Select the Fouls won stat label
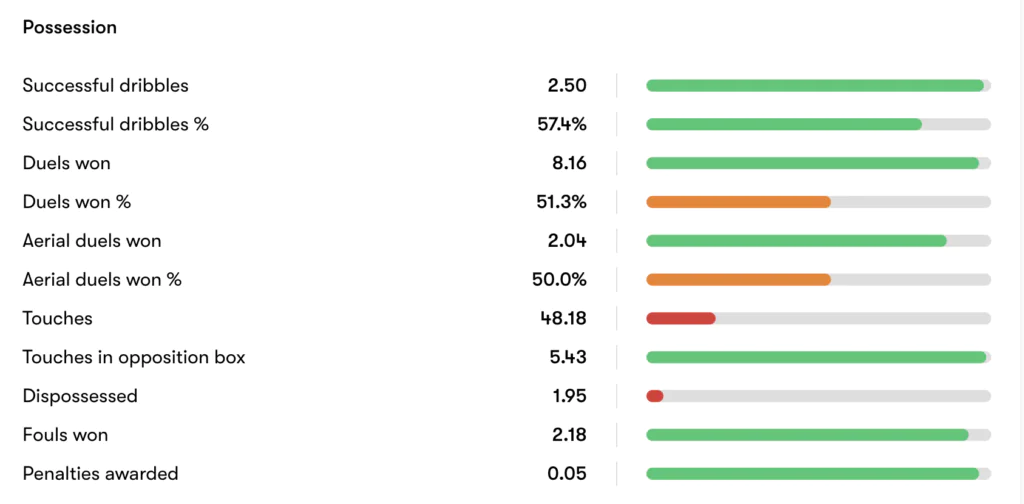The width and height of the screenshot is (1024, 504). pyautogui.click(x=65, y=435)
